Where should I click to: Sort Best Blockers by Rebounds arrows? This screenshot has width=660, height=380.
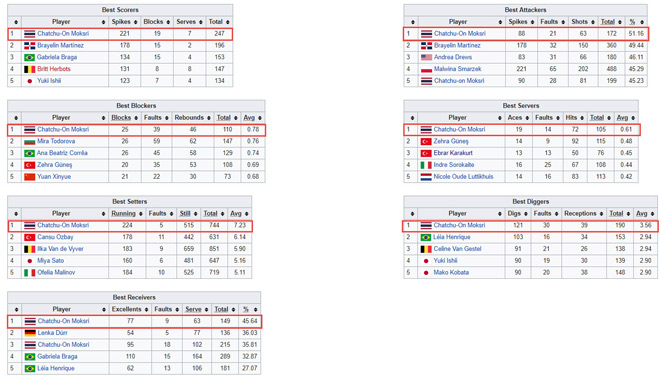(x=208, y=118)
